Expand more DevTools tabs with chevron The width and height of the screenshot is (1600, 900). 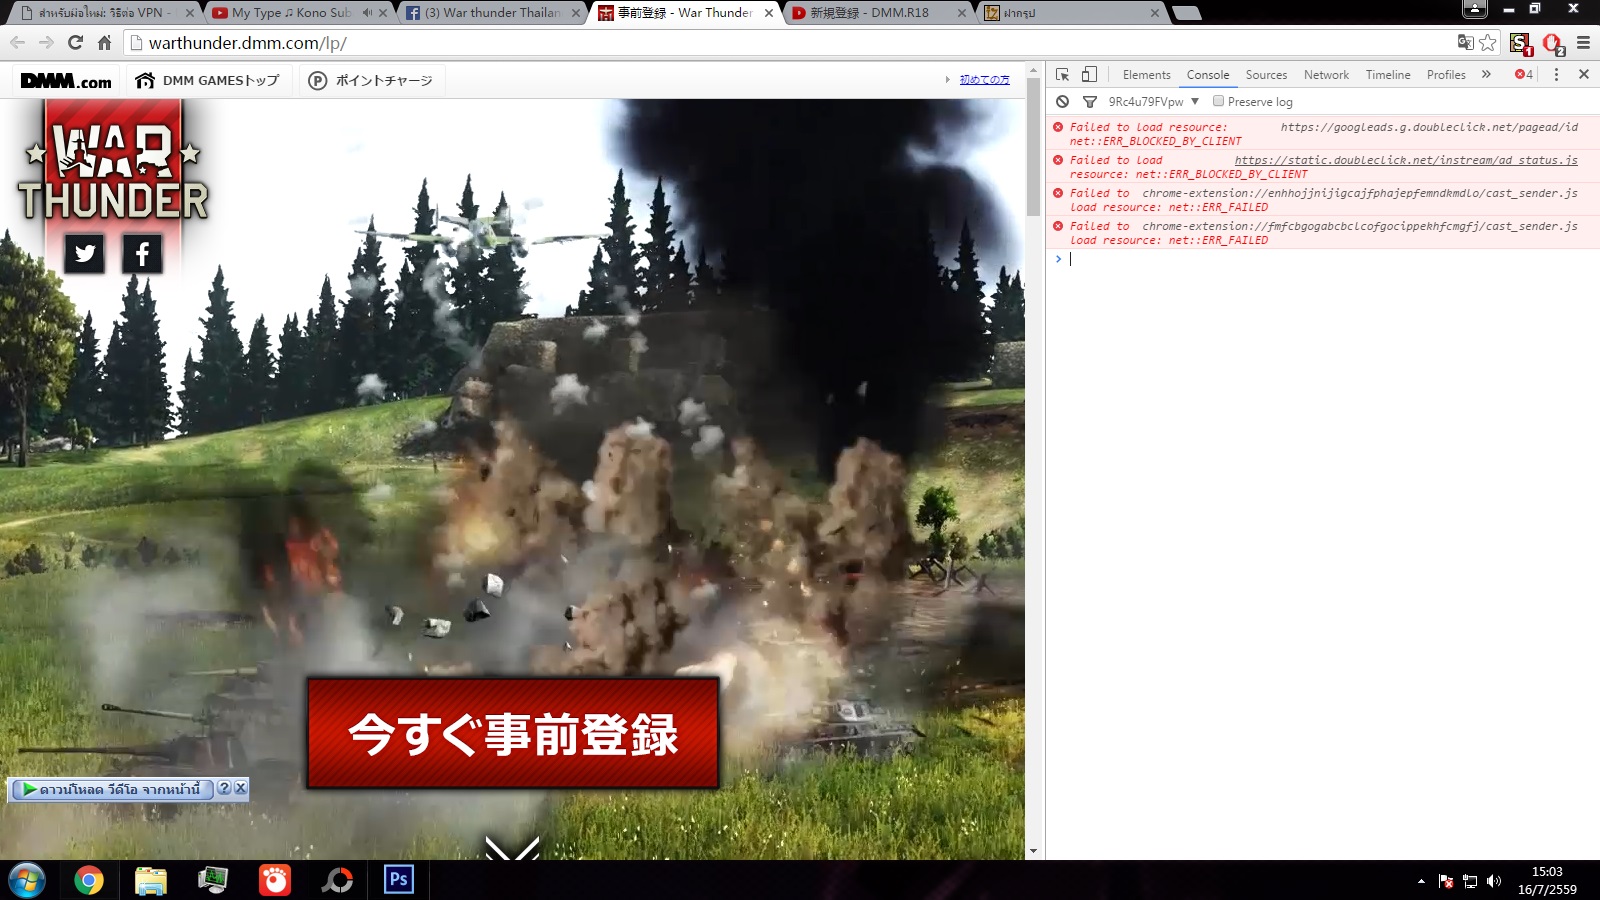pyautogui.click(x=1486, y=74)
